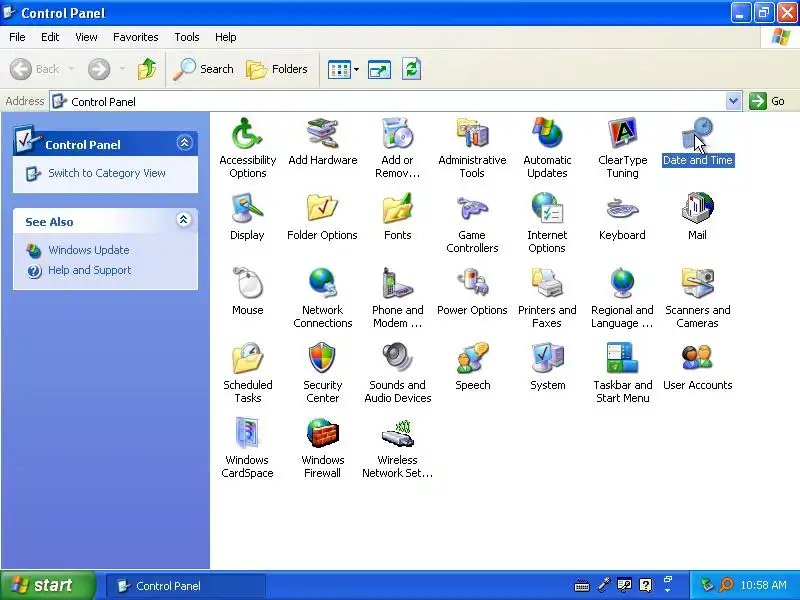
Task: Click the Up folder toolbar button
Action: [x=147, y=69]
